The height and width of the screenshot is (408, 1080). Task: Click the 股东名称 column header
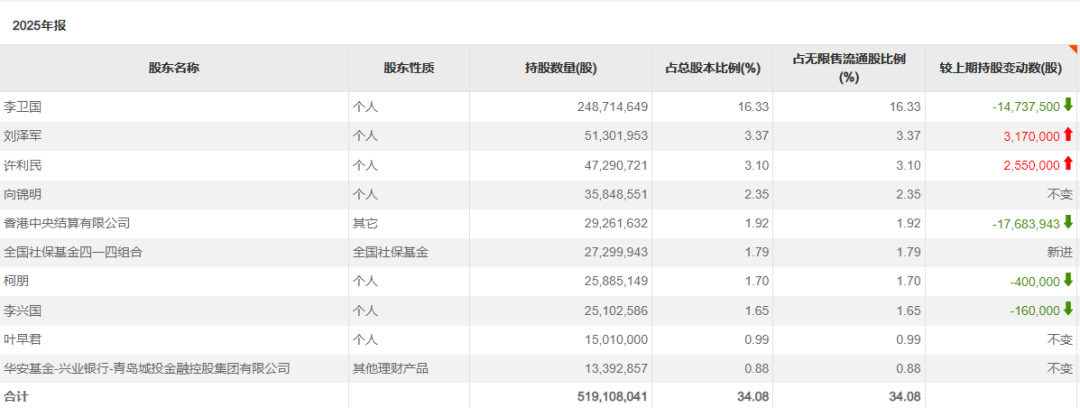click(x=173, y=68)
